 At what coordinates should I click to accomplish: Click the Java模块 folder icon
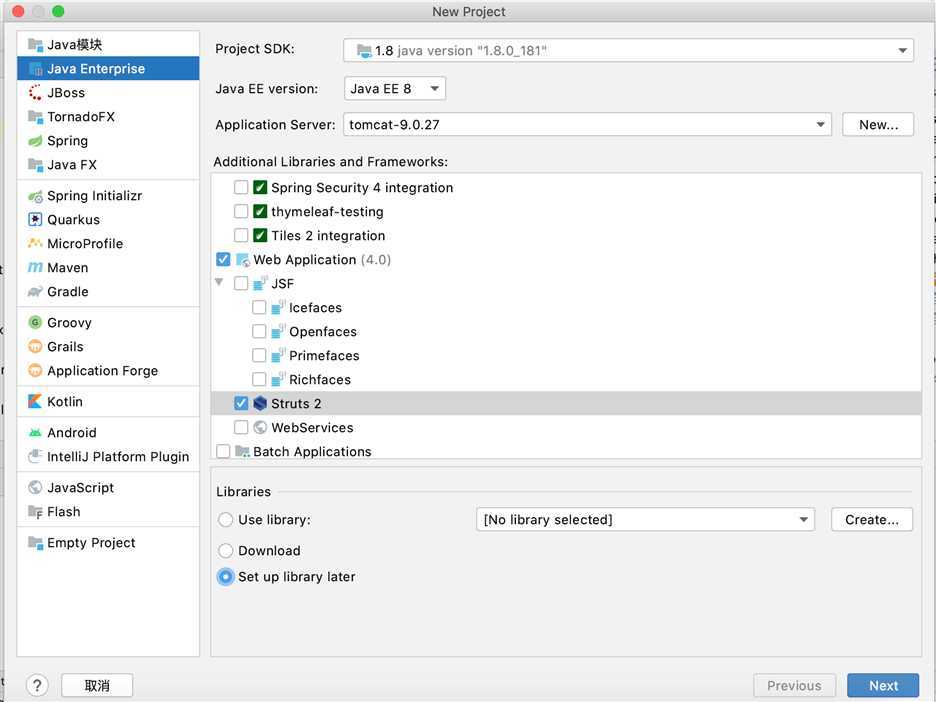coord(35,45)
